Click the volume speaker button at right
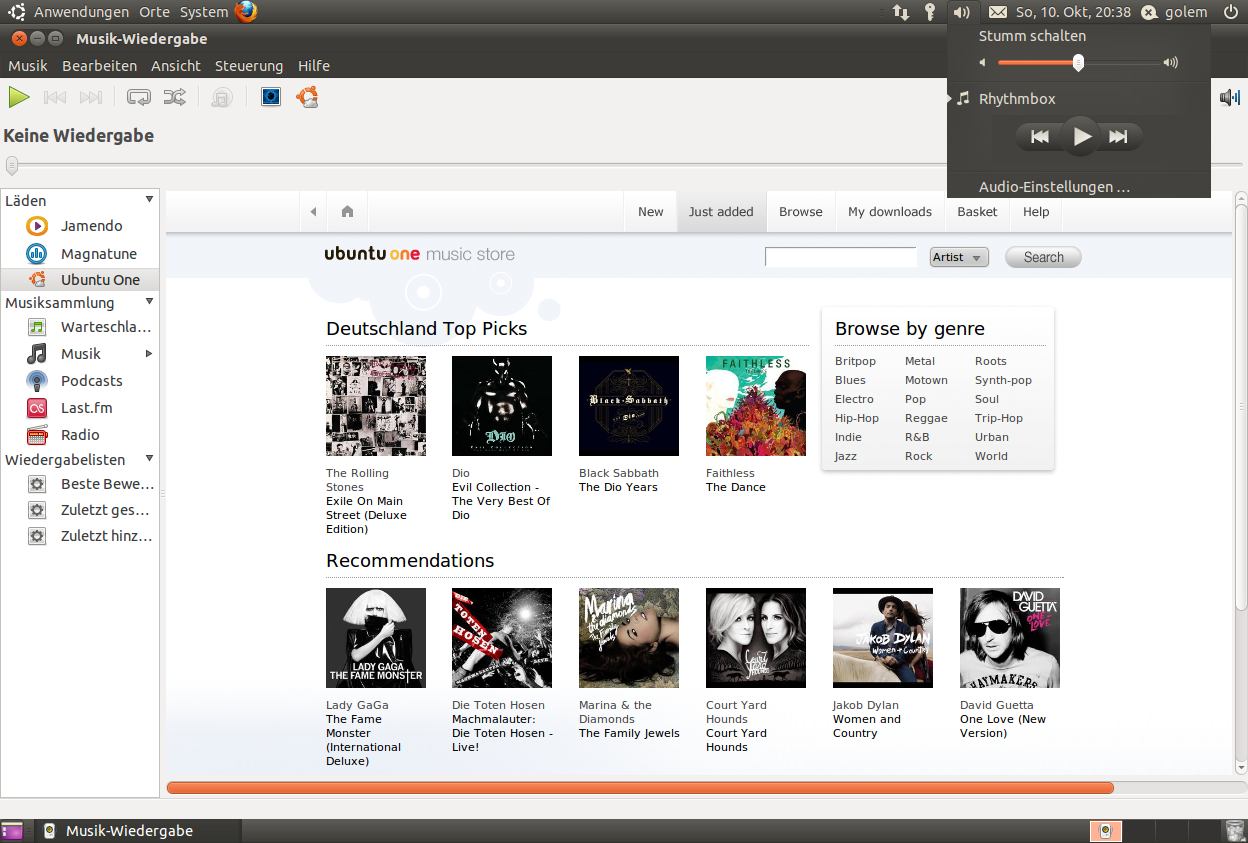1248x843 pixels. 1230,97
